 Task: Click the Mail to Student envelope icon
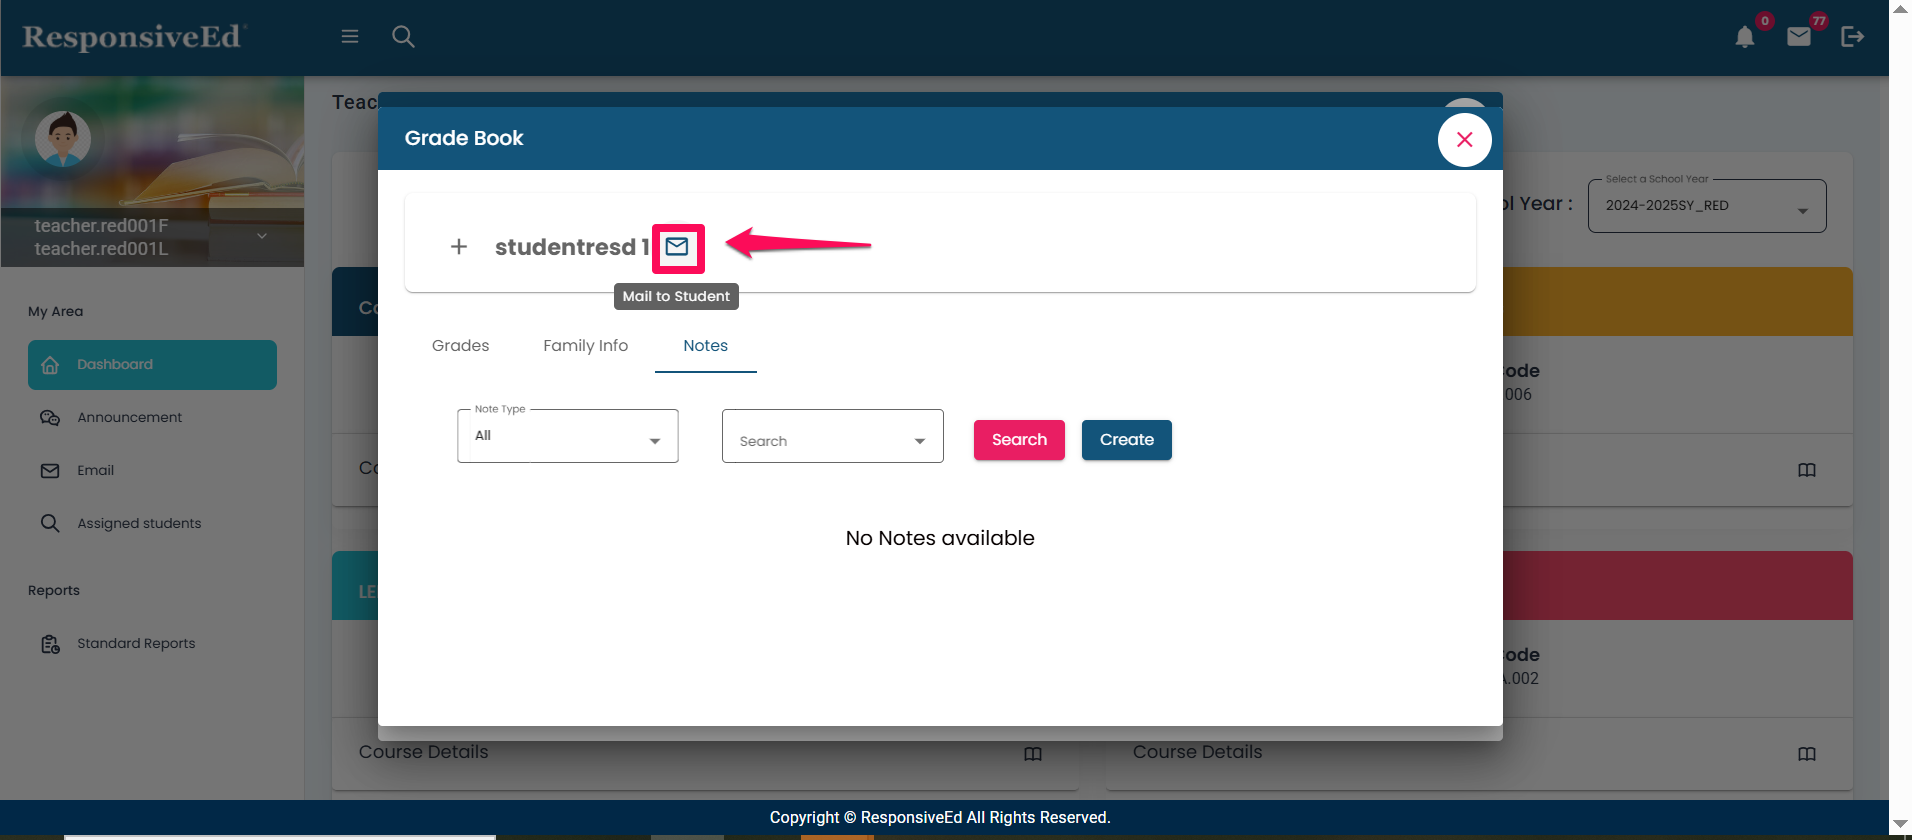677,247
